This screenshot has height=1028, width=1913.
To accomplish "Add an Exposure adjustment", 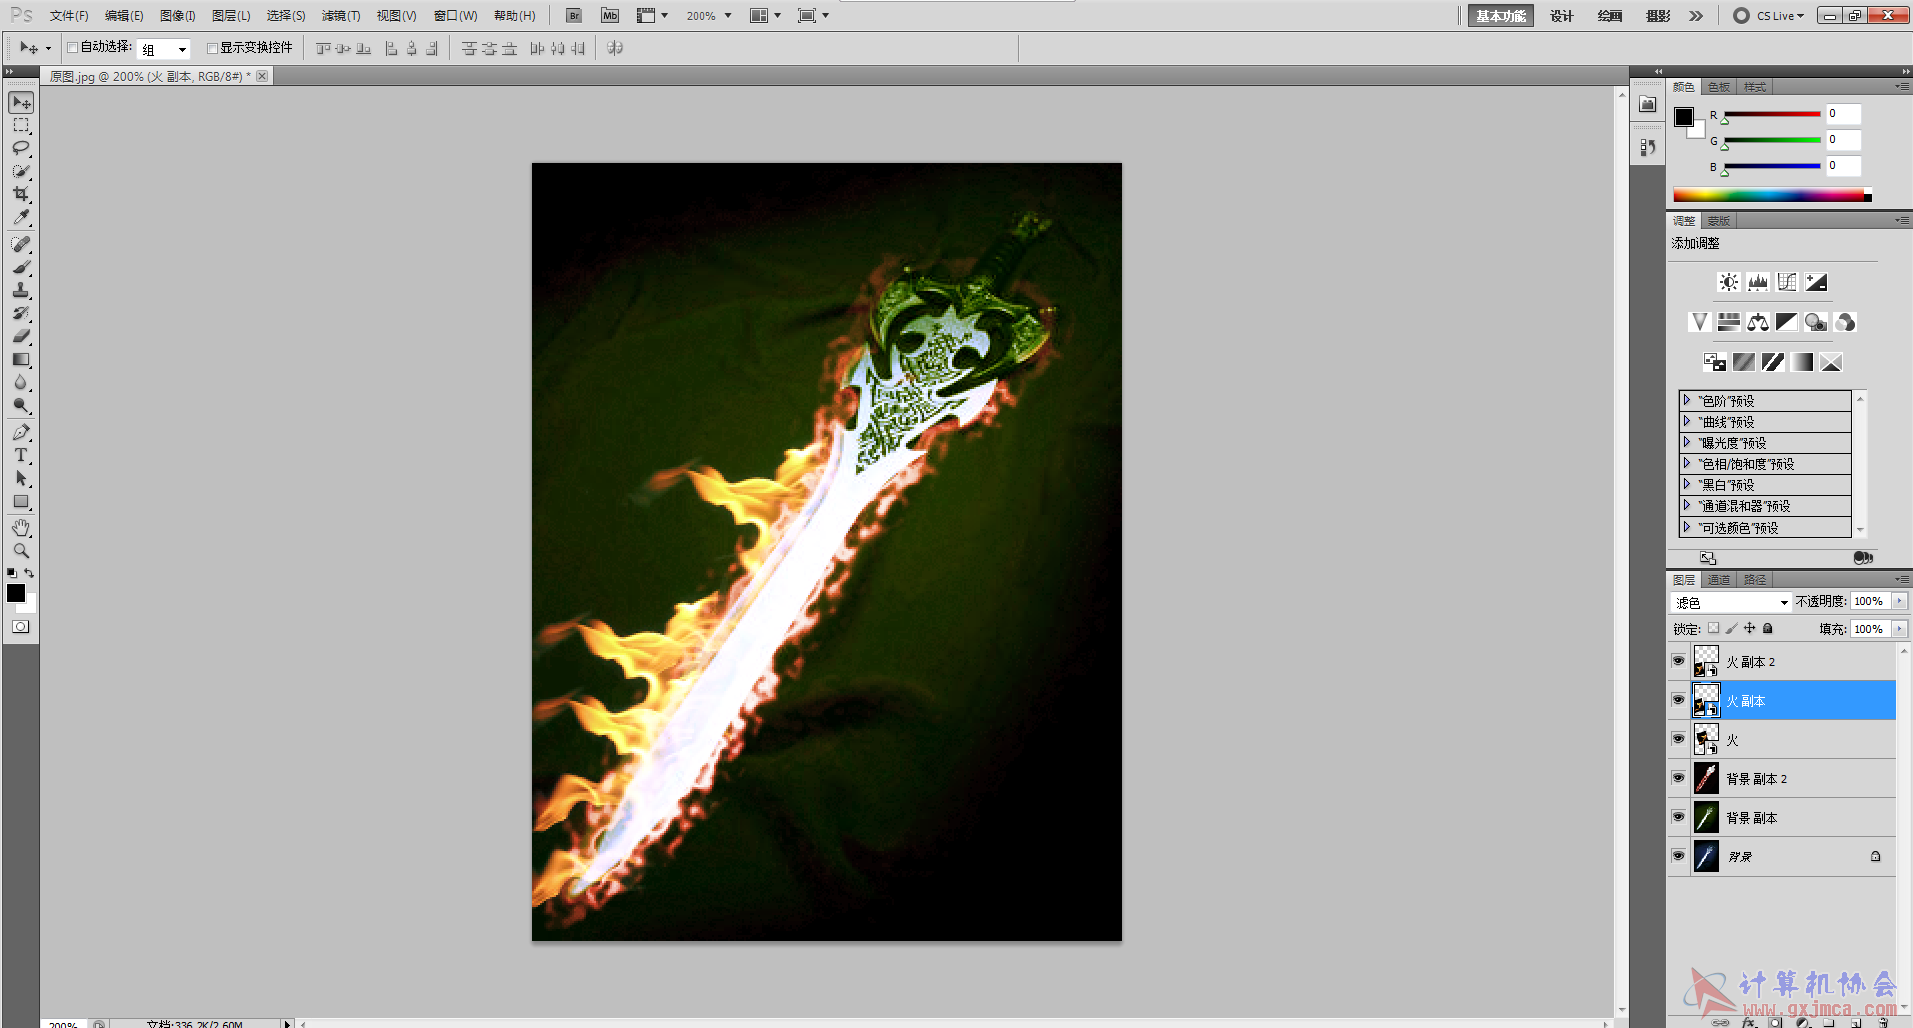I will click(1816, 282).
